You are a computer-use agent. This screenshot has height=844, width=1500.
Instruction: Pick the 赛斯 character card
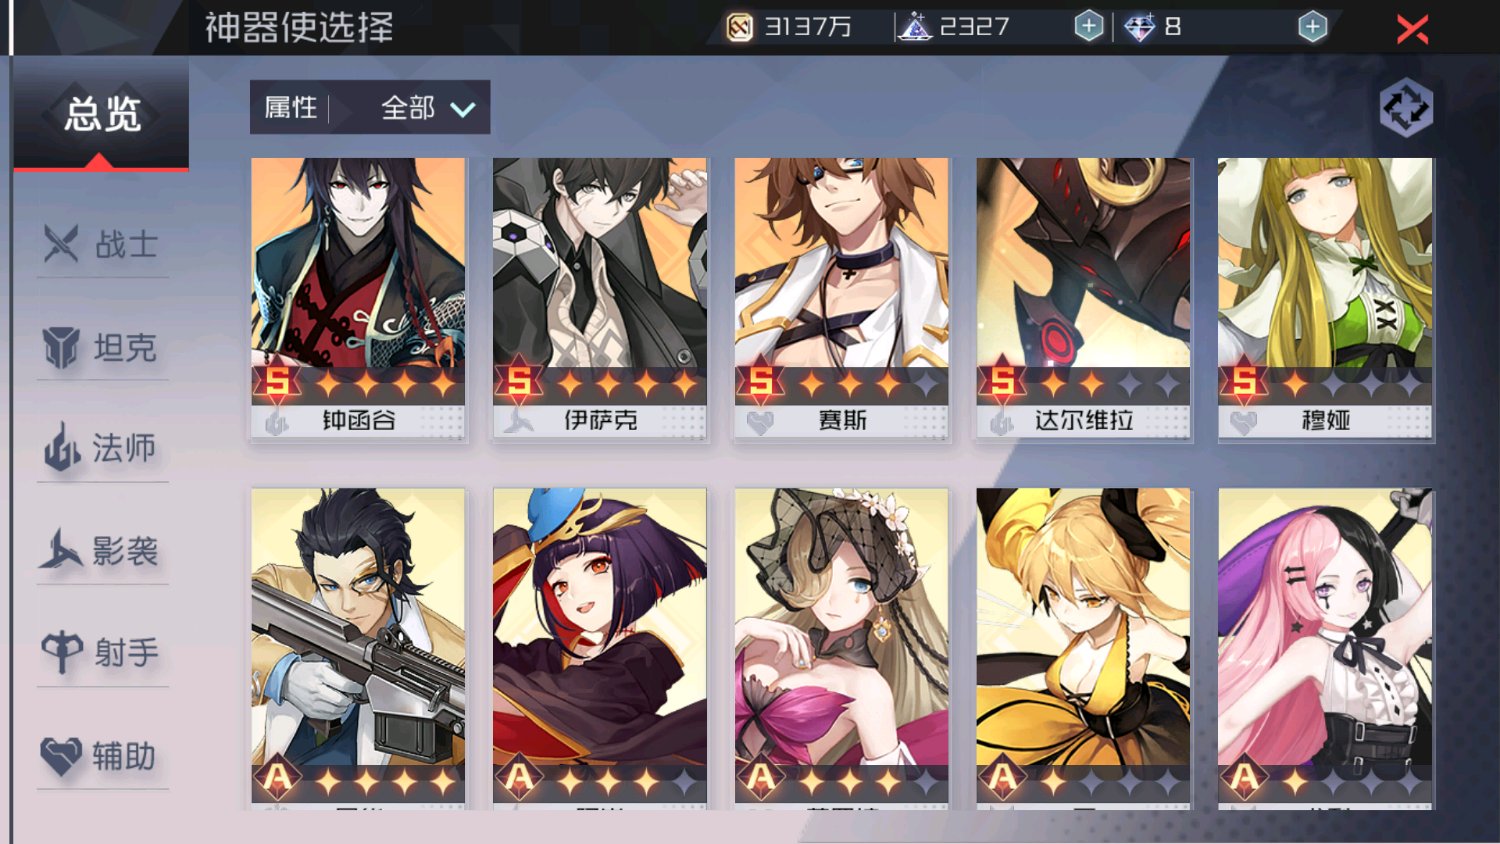coord(842,299)
